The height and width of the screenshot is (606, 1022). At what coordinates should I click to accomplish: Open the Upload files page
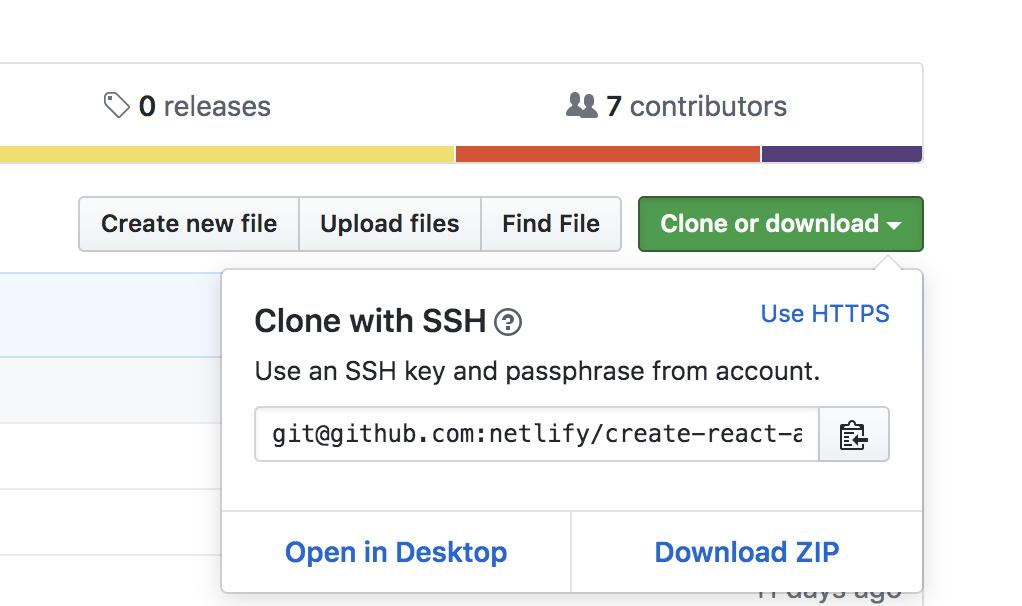click(390, 224)
